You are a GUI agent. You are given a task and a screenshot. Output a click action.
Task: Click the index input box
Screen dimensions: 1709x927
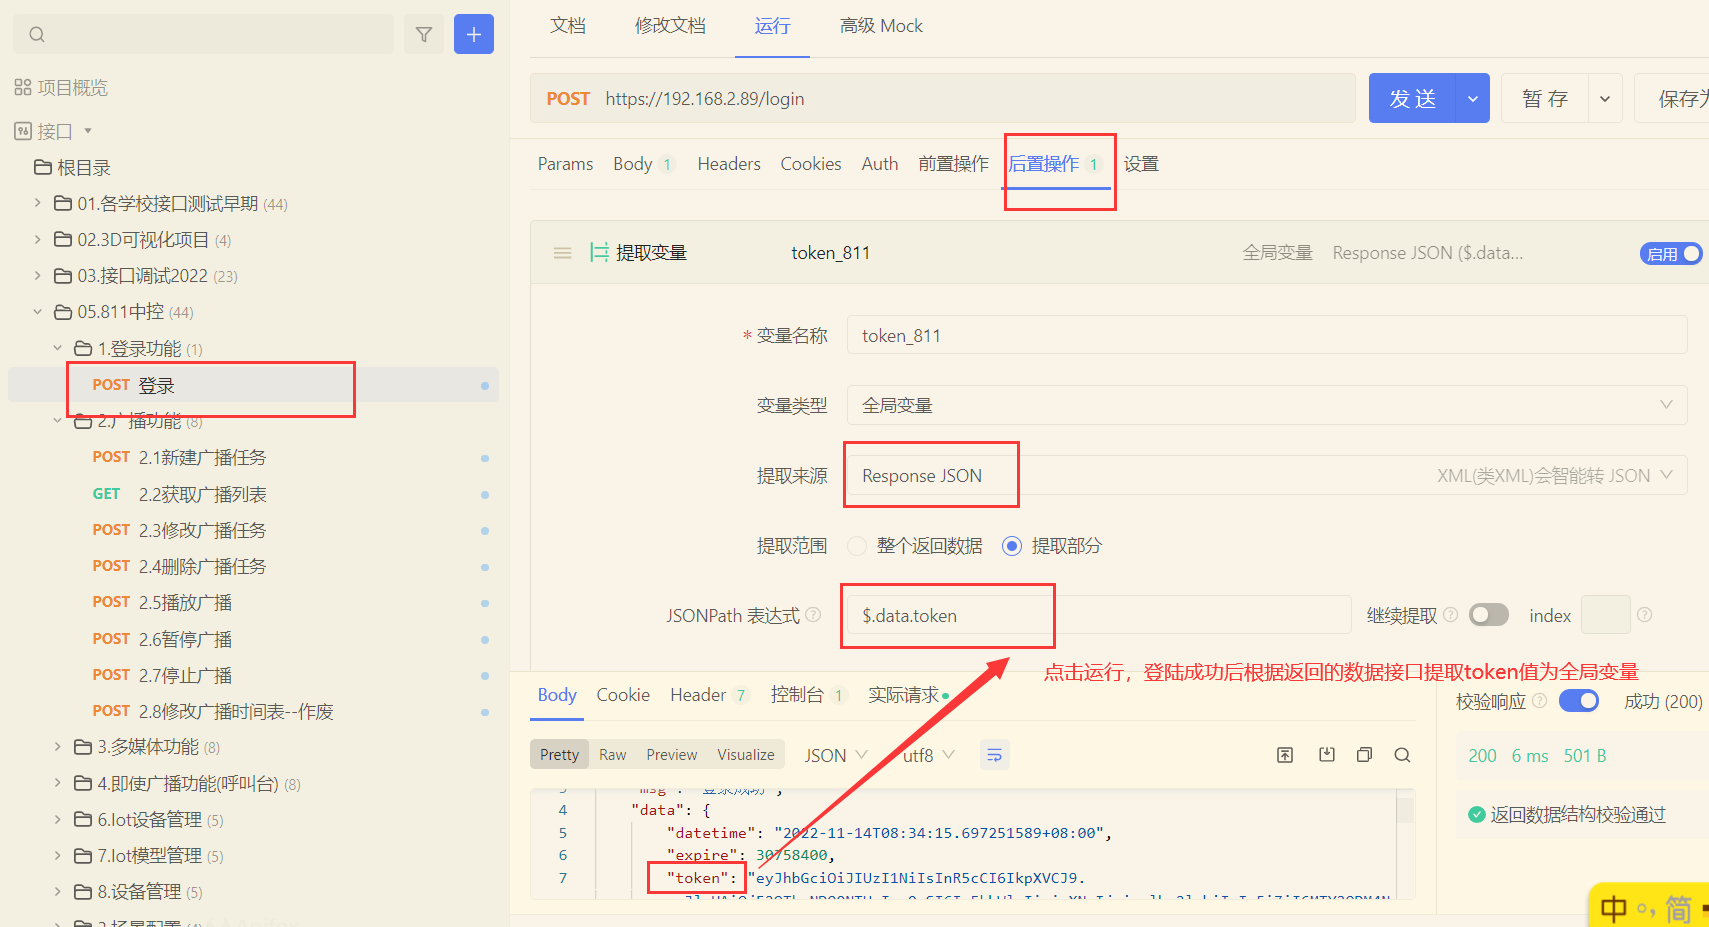pyautogui.click(x=1606, y=615)
